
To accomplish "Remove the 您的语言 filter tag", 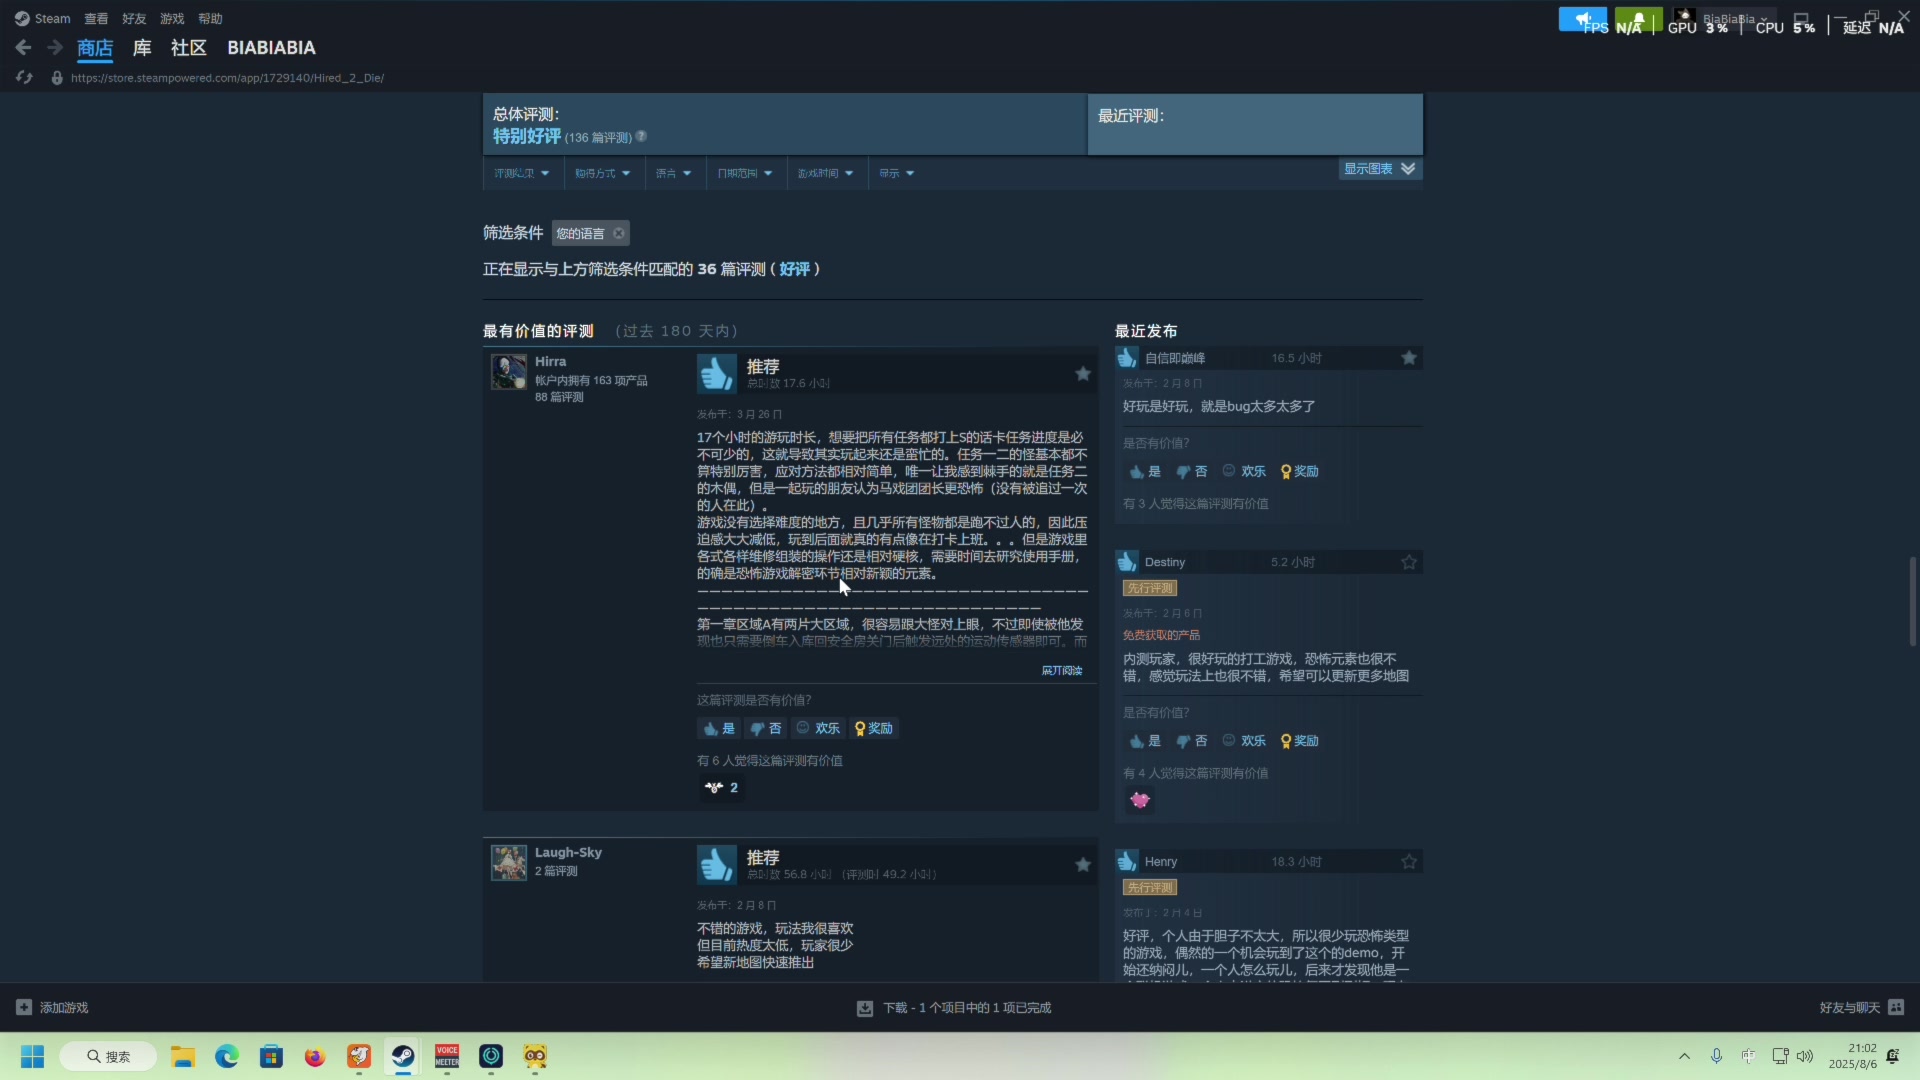I will [619, 233].
